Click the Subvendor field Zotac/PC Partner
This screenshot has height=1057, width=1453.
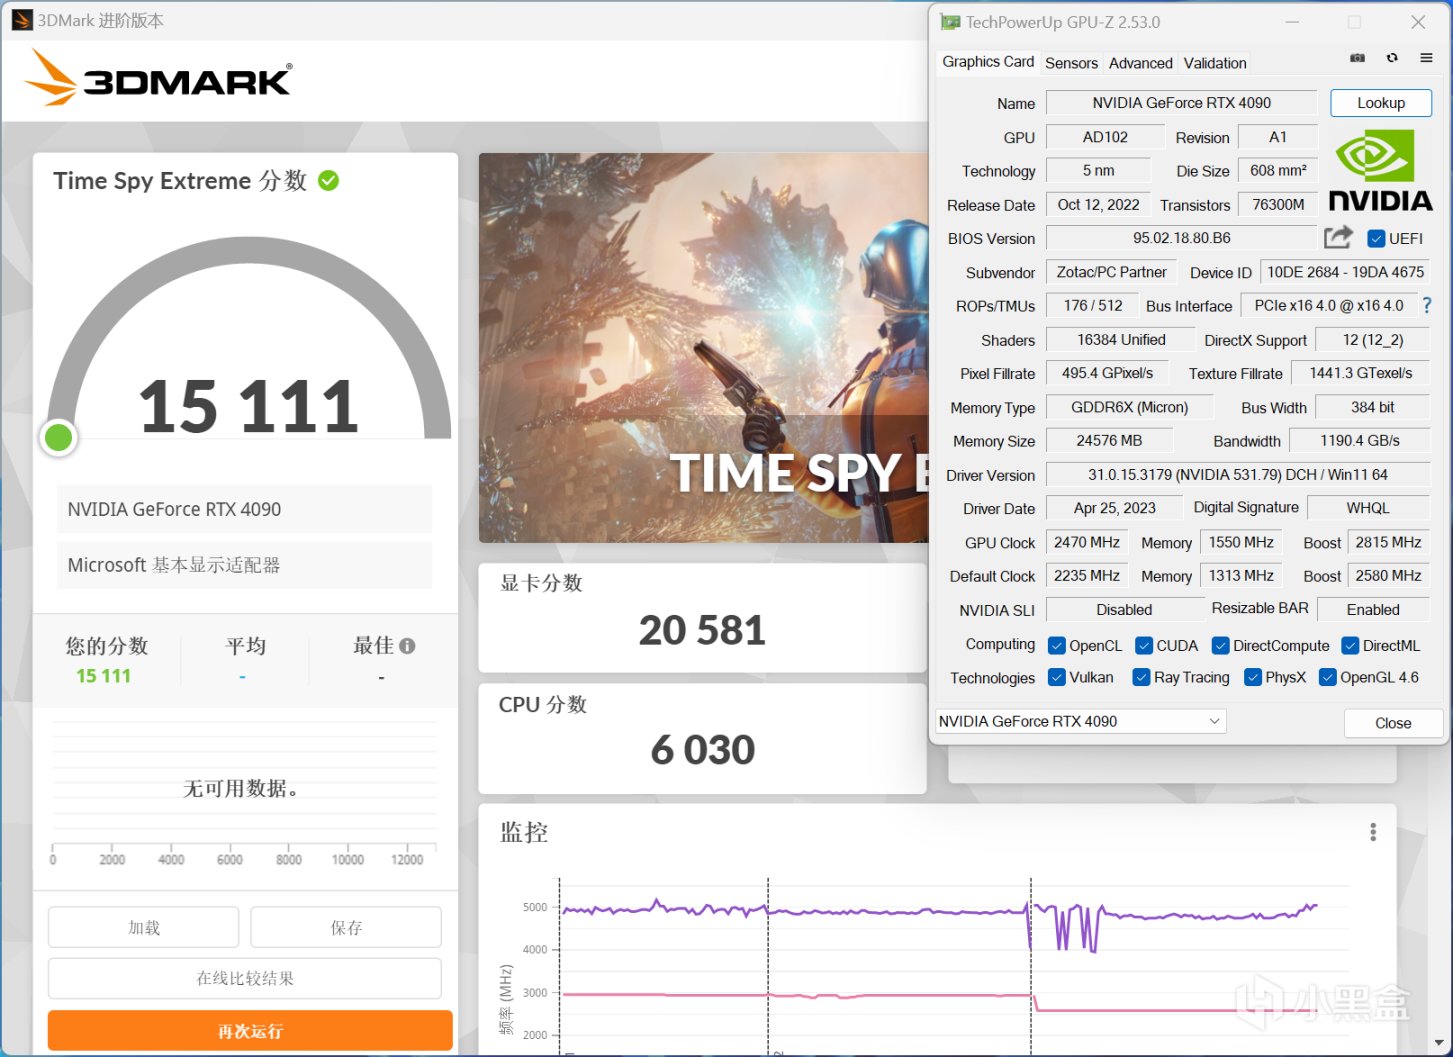pyautogui.click(x=1111, y=272)
